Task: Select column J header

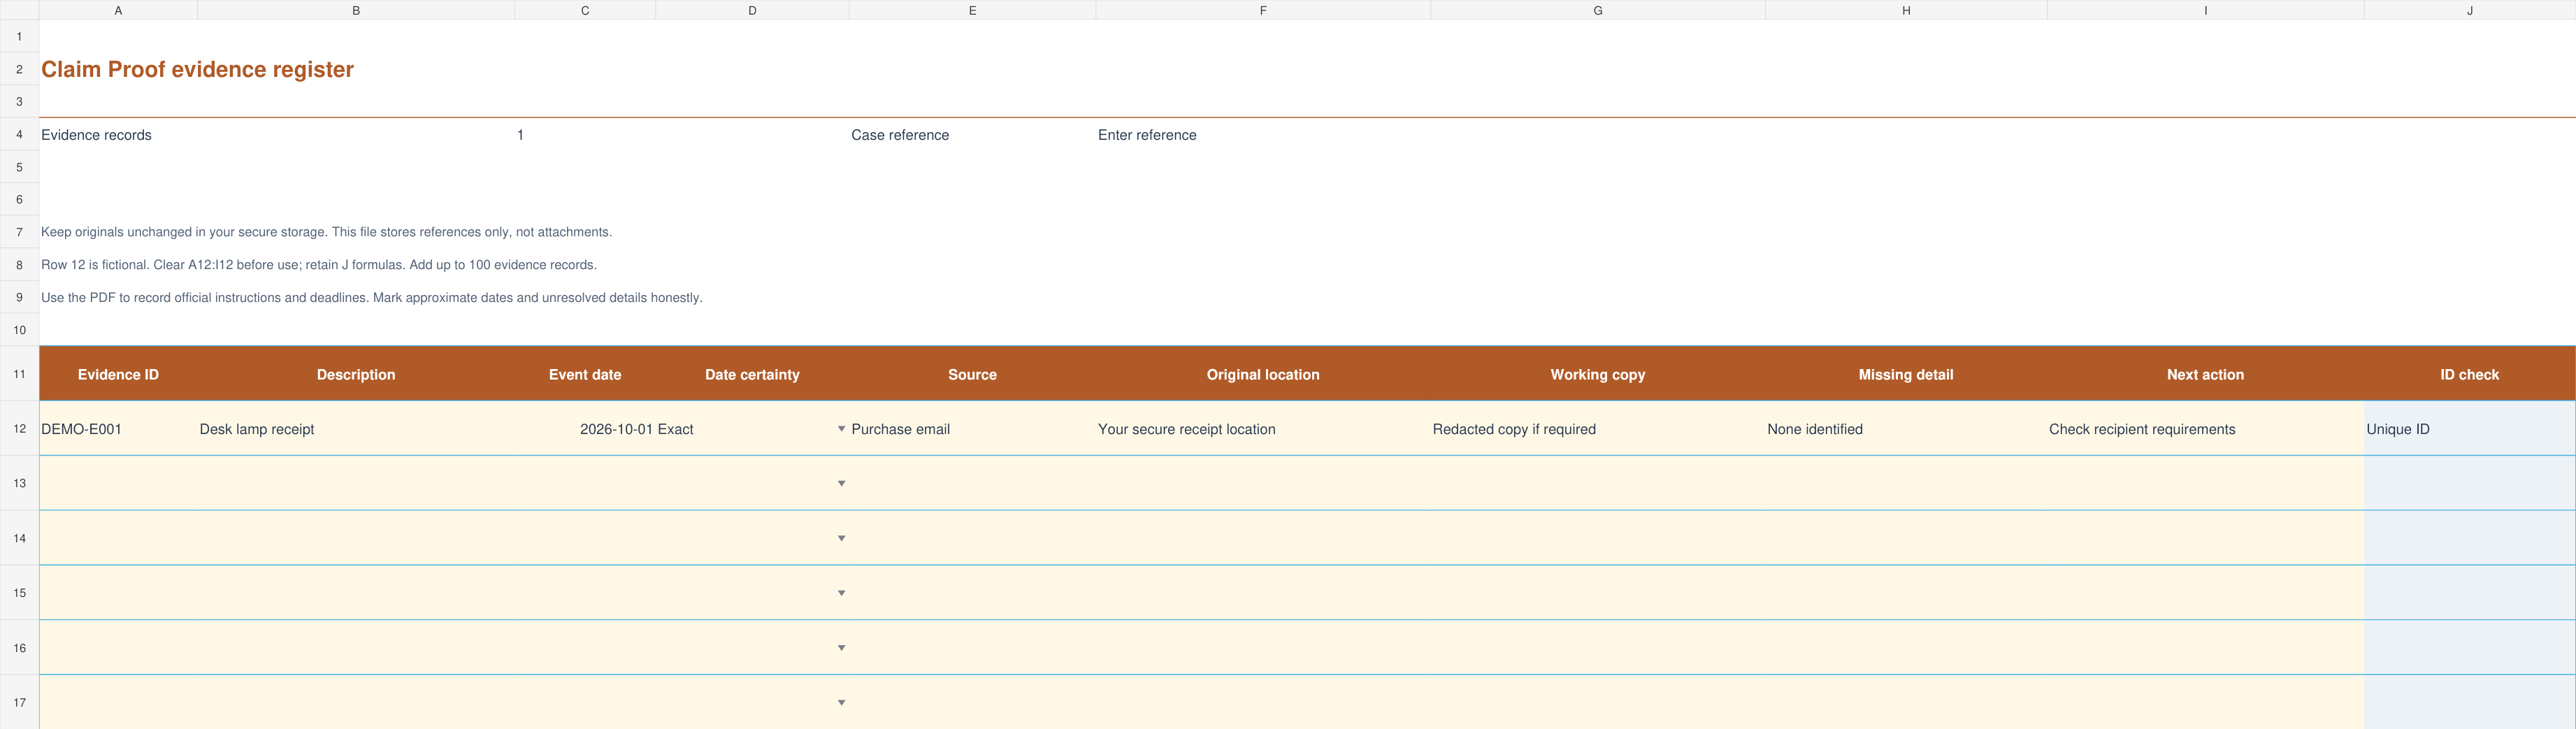Action: pos(2470,10)
